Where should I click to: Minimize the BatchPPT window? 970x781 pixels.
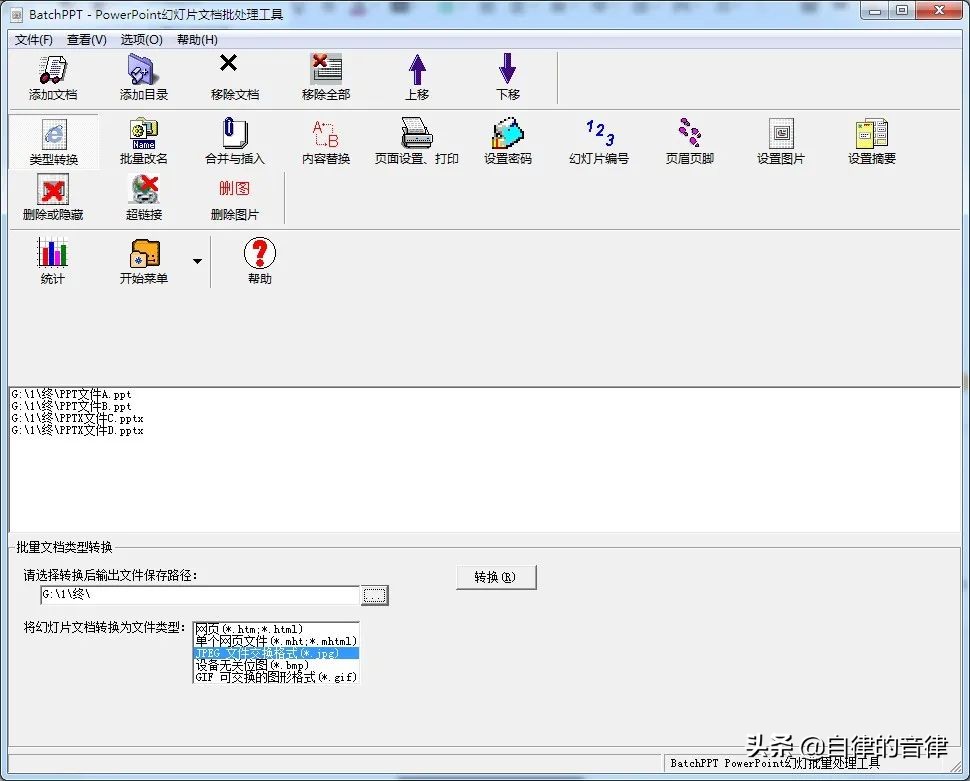(875, 11)
